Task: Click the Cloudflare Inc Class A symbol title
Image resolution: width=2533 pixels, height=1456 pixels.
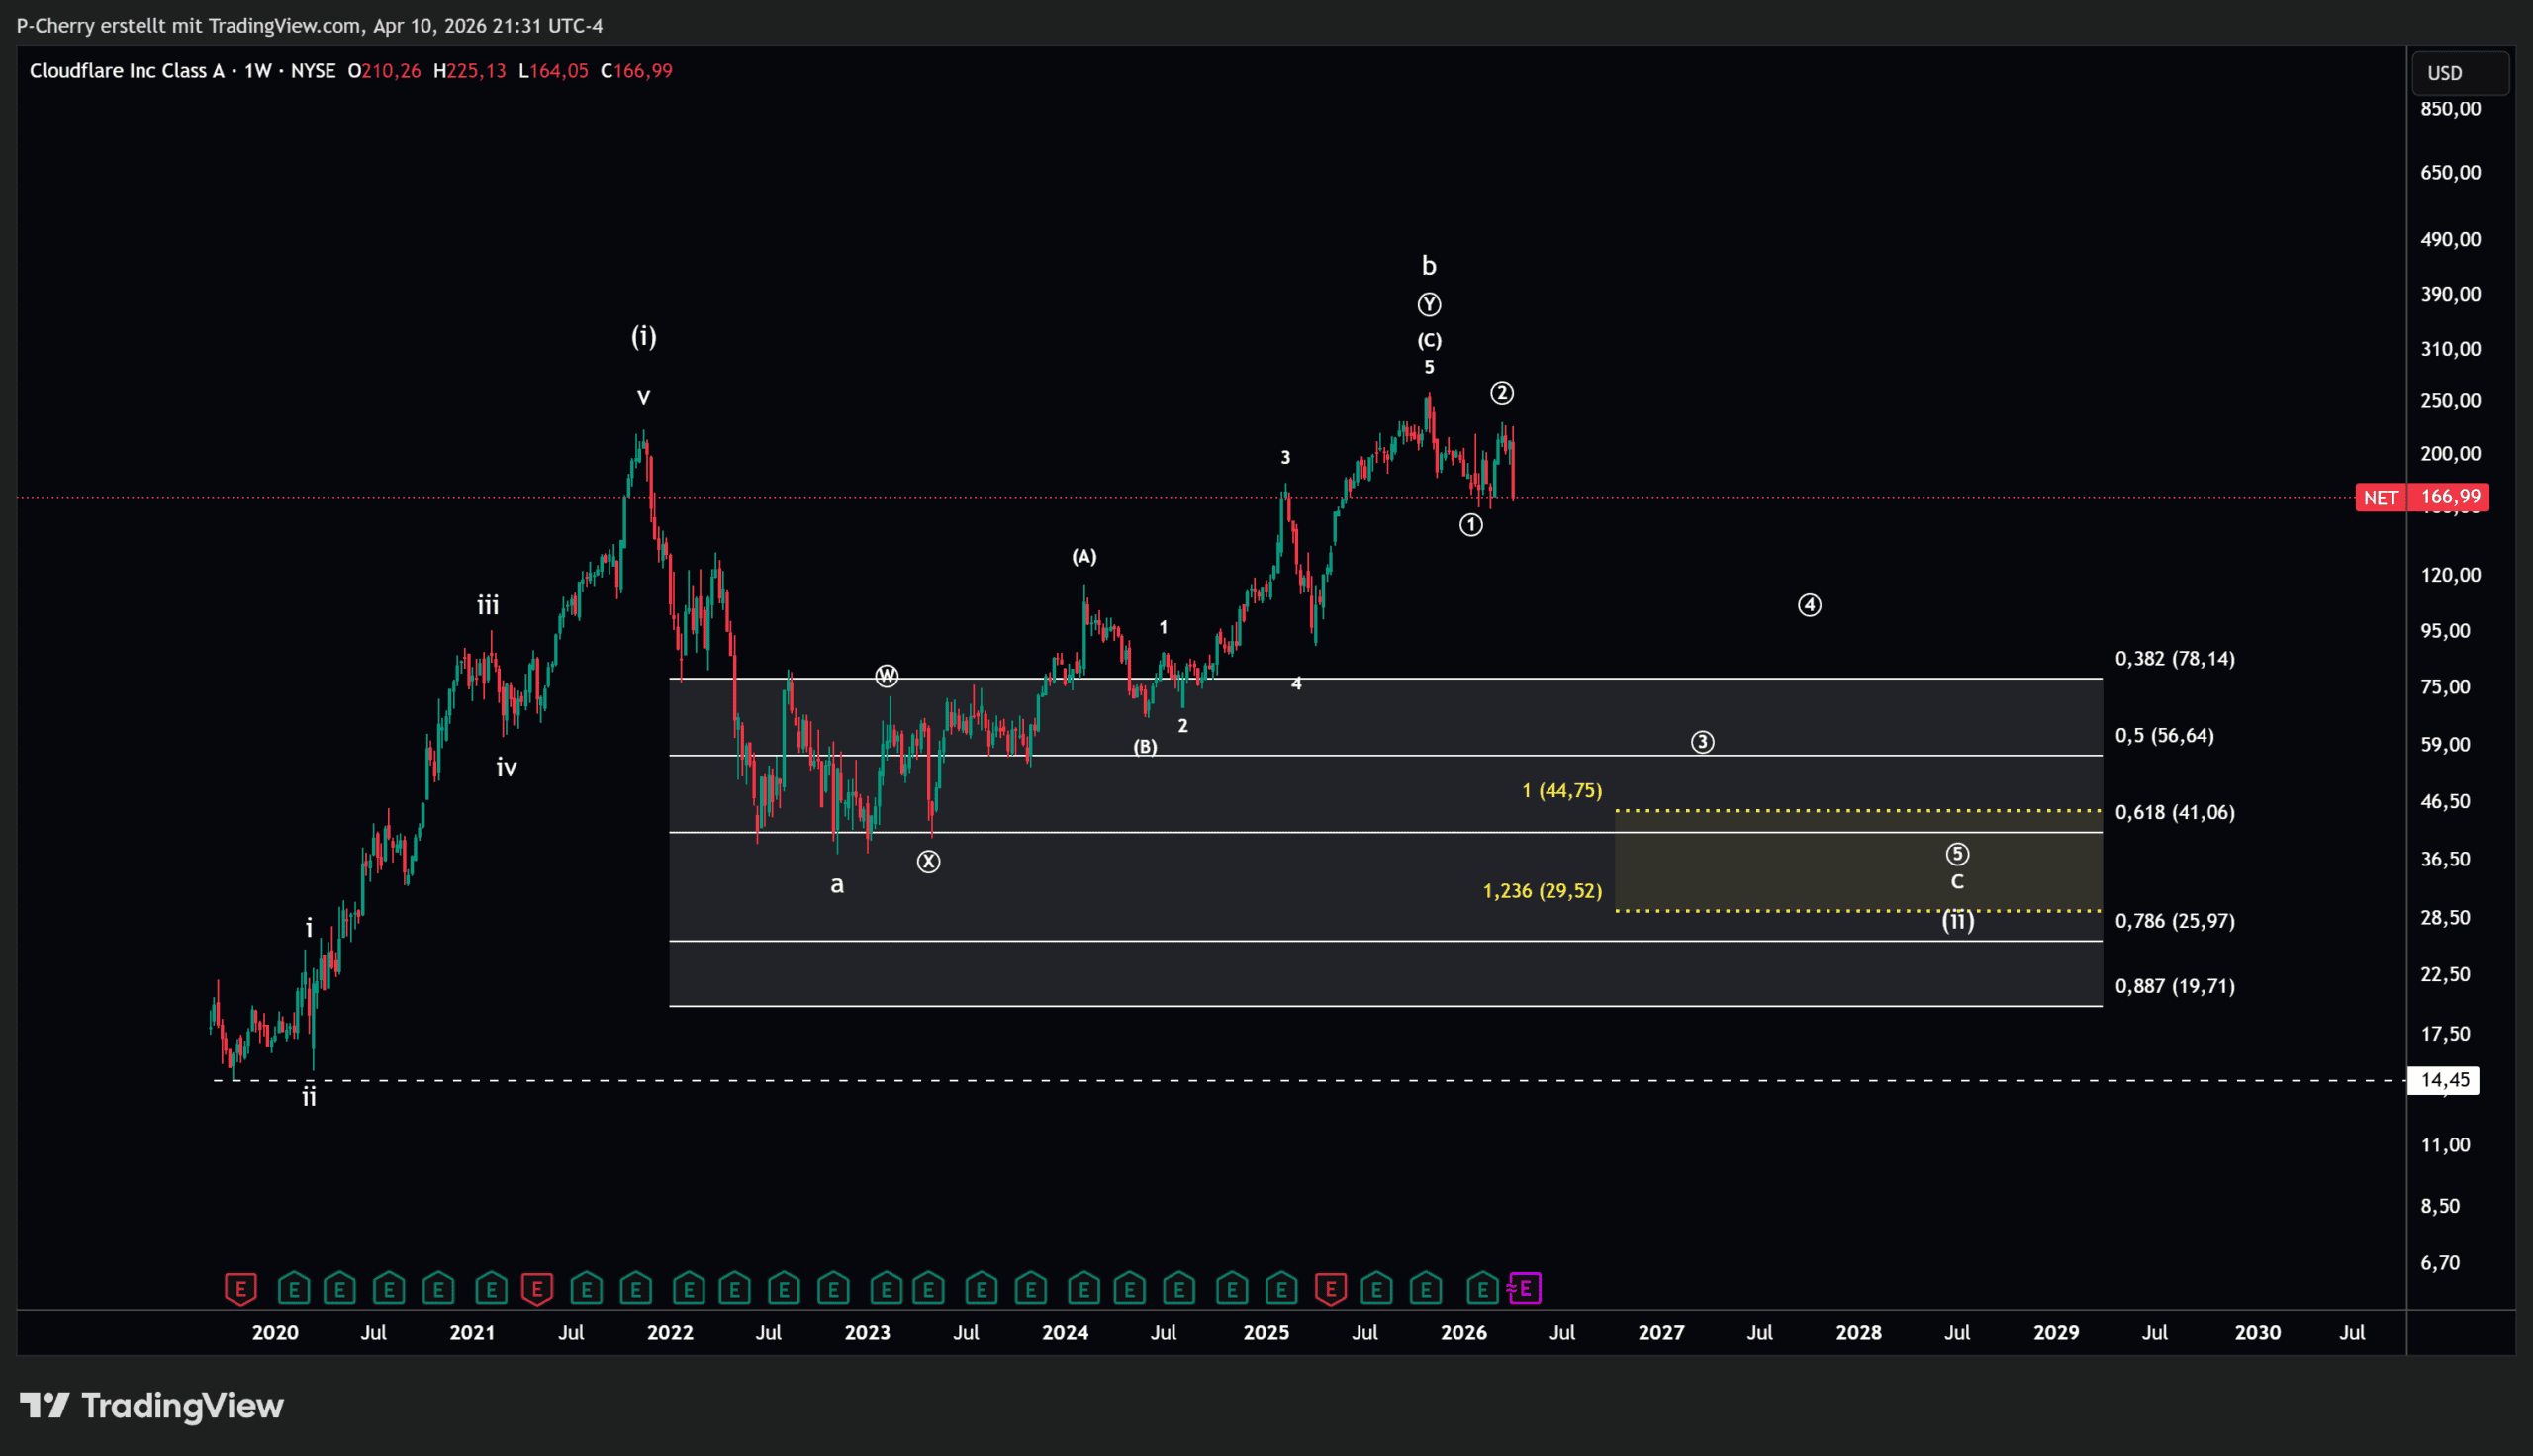Action: point(127,71)
